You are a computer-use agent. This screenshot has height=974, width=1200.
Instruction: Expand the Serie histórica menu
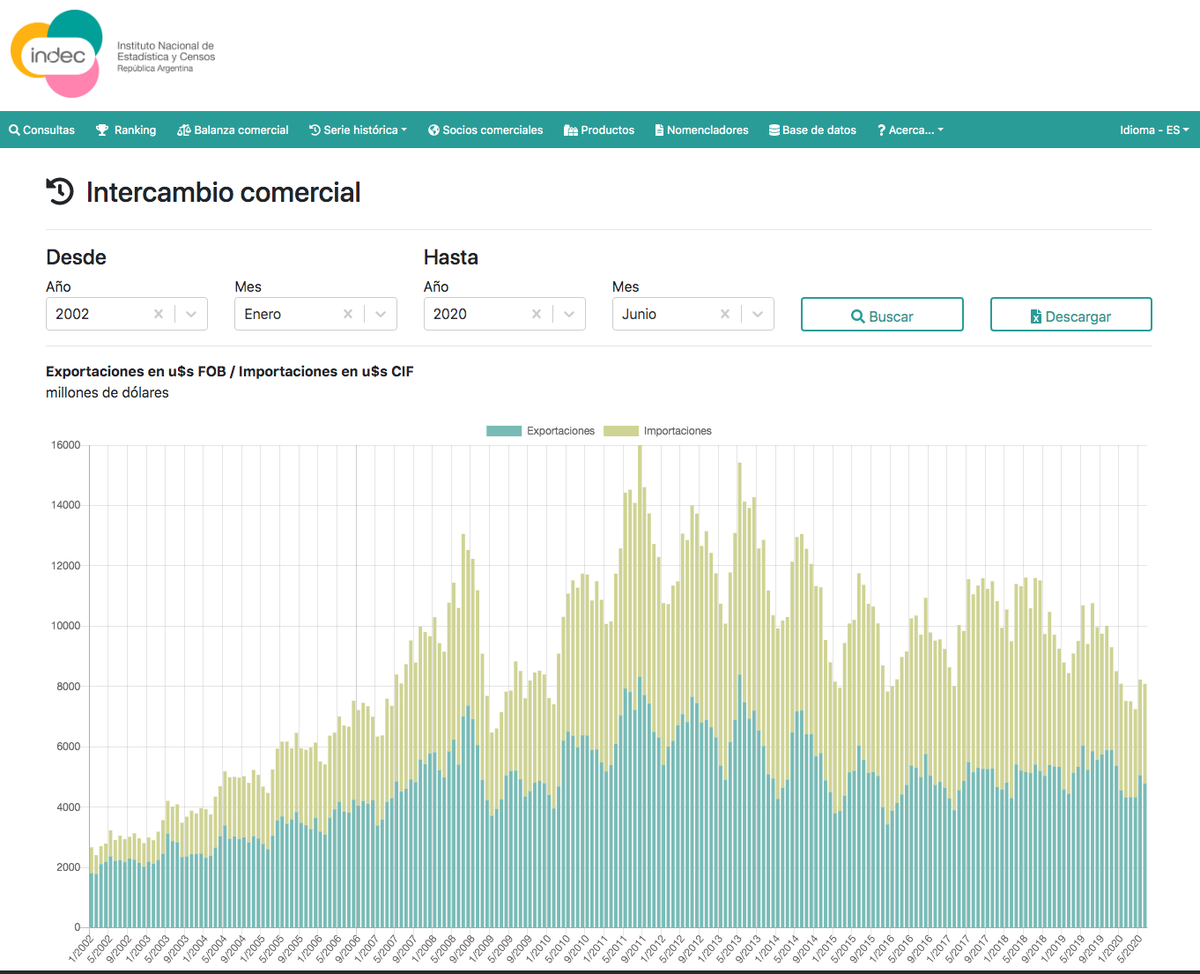click(x=358, y=130)
